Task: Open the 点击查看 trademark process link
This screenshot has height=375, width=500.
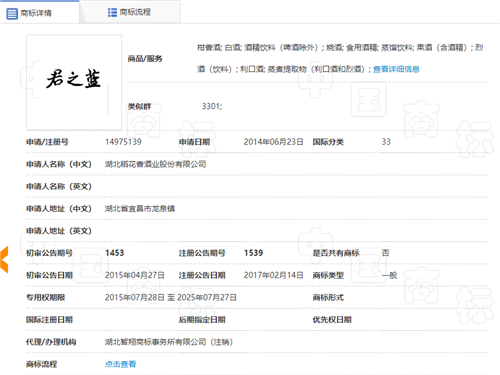Action: pyautogui.click(x=120, y=364)
